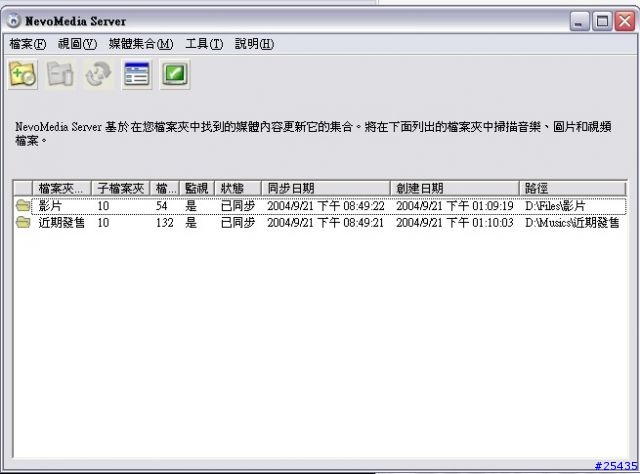Click the 是 monitor value in 近期發售 row
The width and height of the screenshot is (640, 474).
pos(191,223)
